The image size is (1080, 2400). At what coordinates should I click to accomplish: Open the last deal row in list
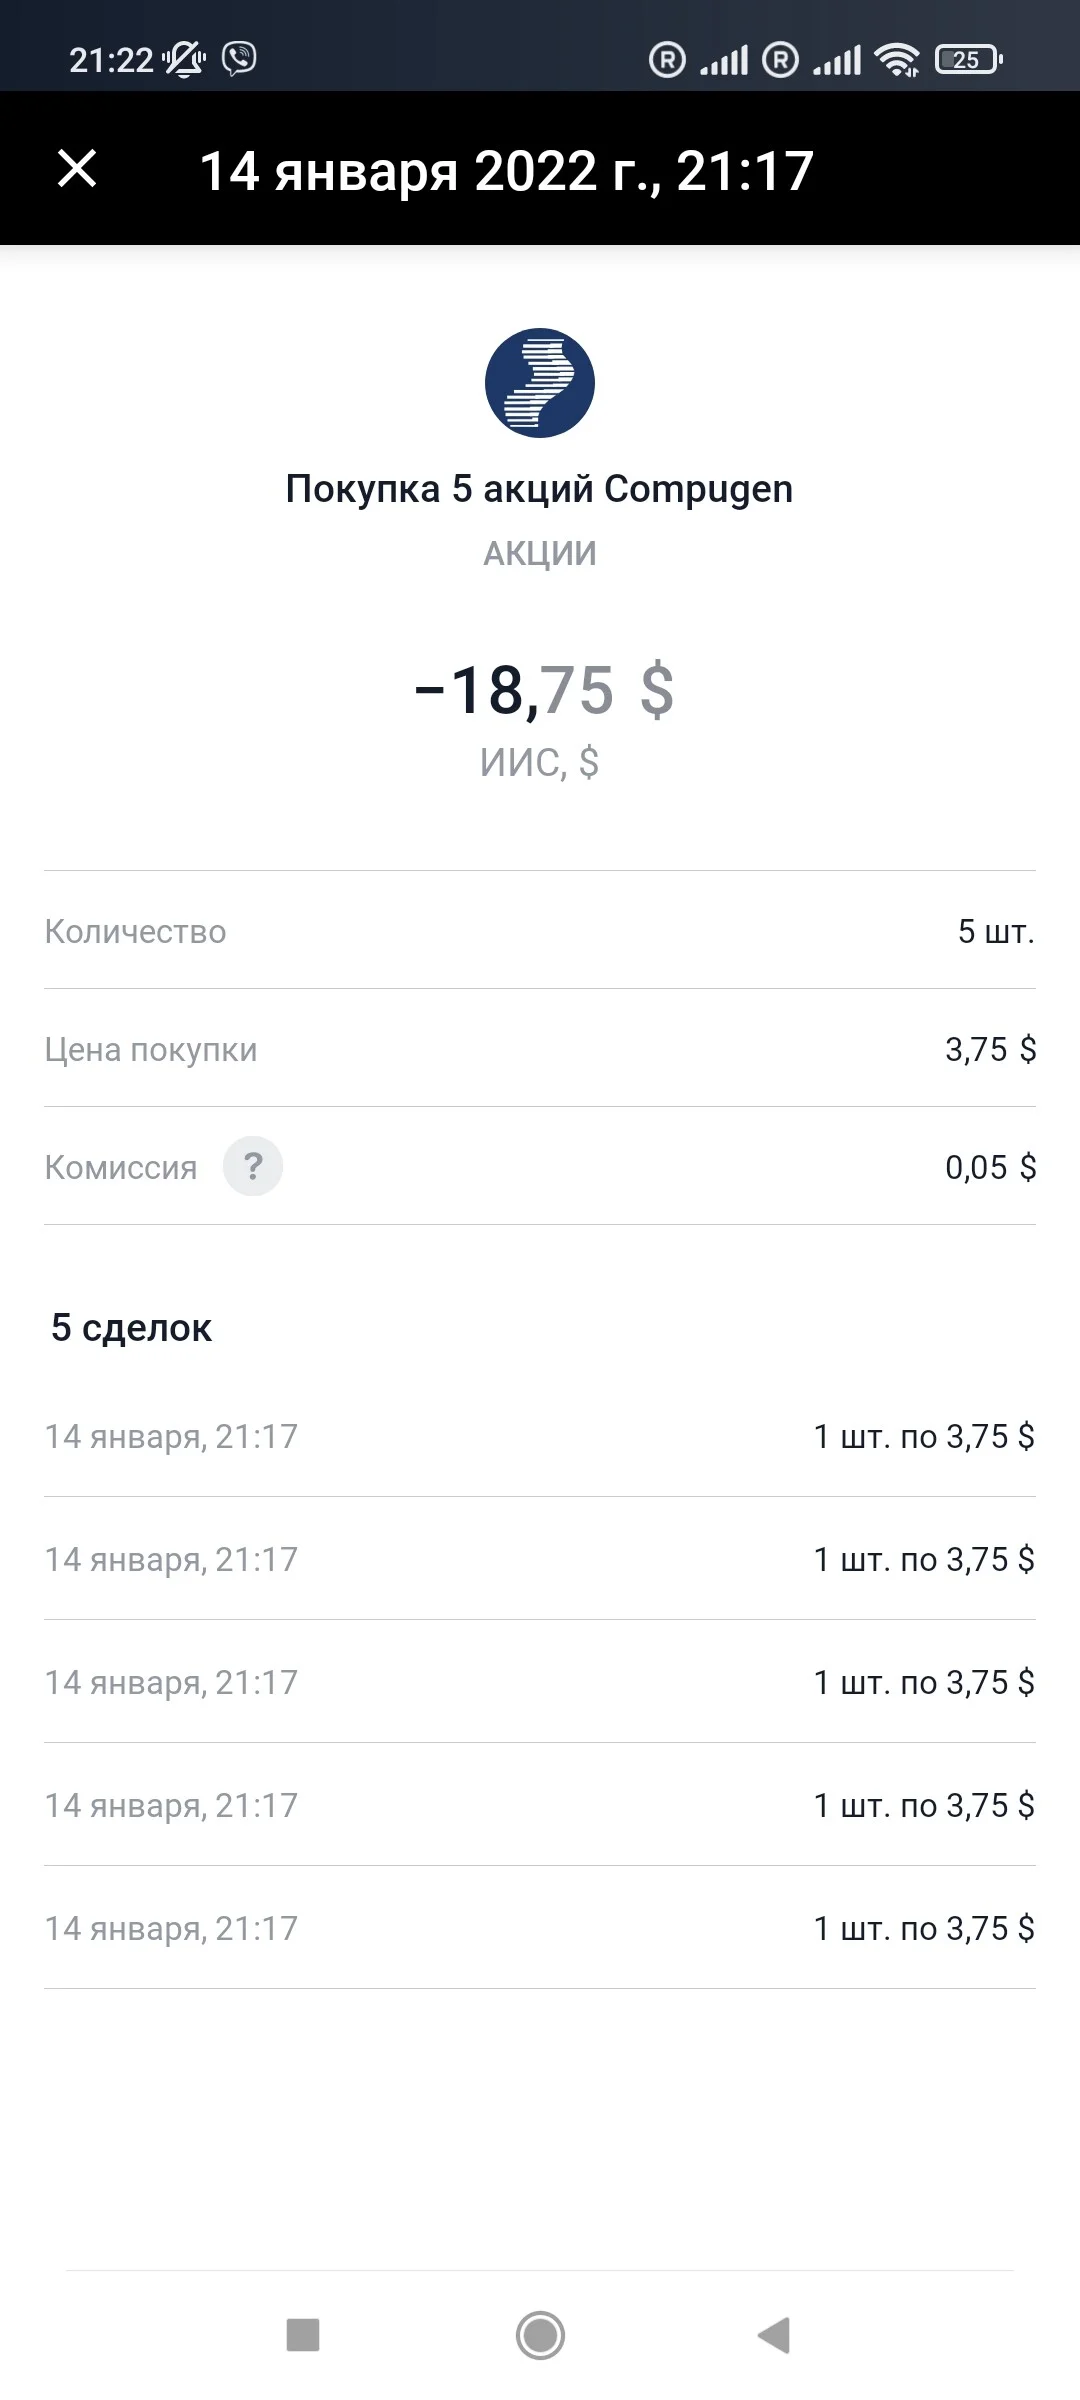click(x=540, y=1928)
